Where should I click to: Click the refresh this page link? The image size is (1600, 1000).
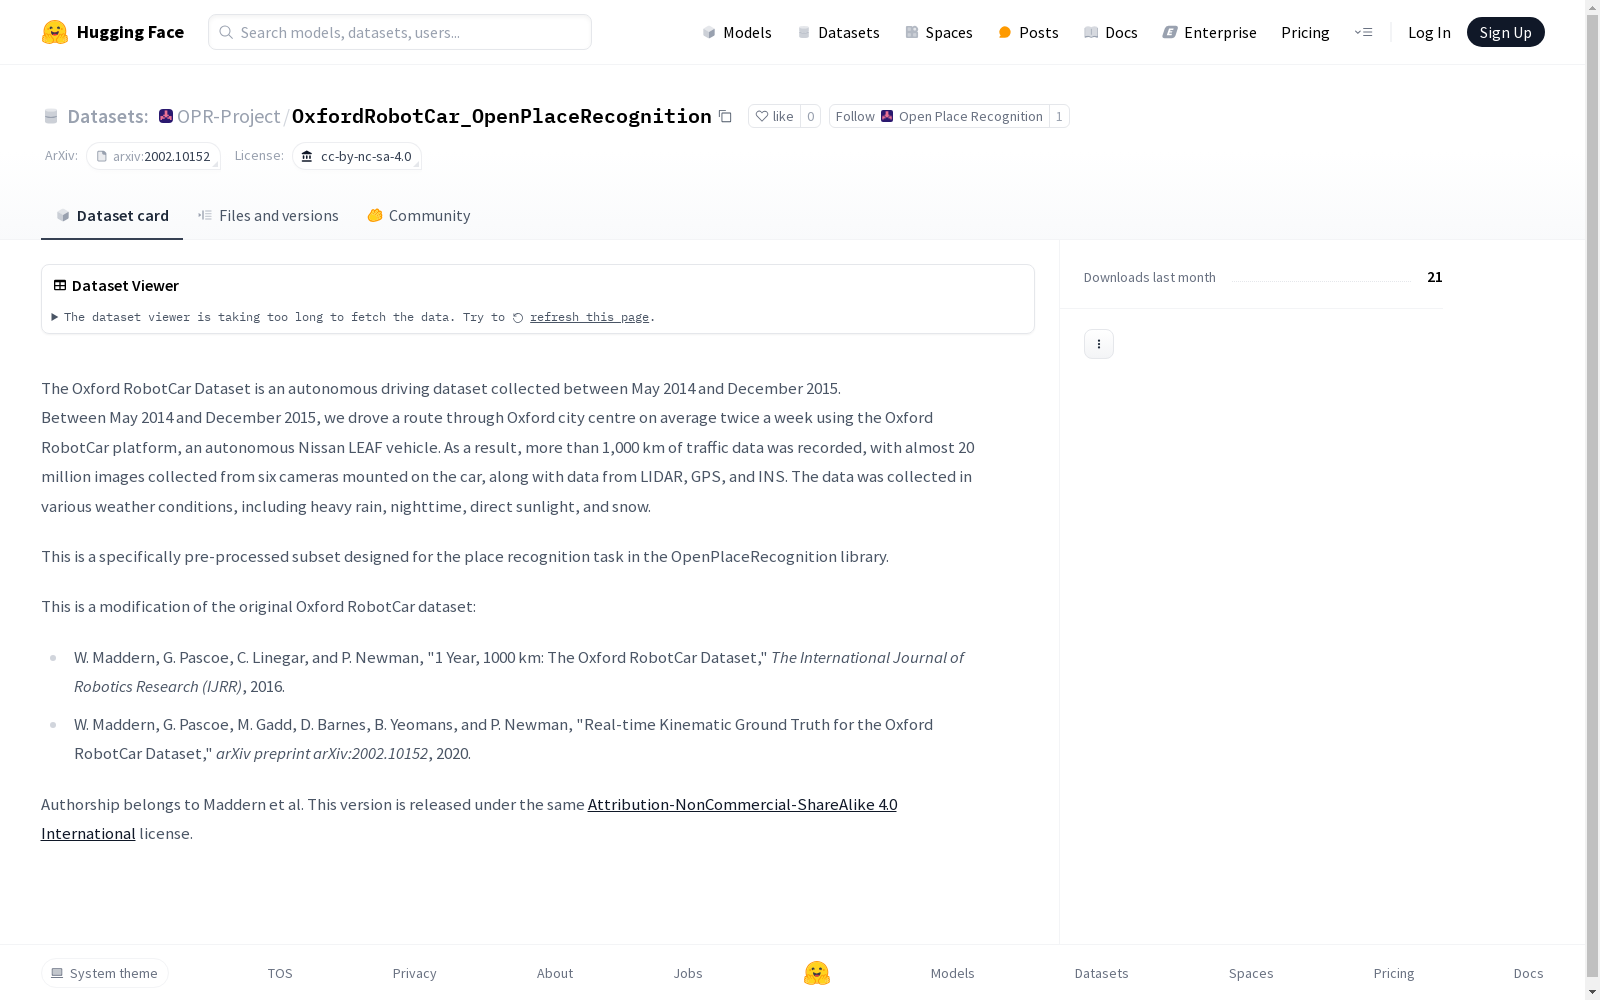click(589, 317)
